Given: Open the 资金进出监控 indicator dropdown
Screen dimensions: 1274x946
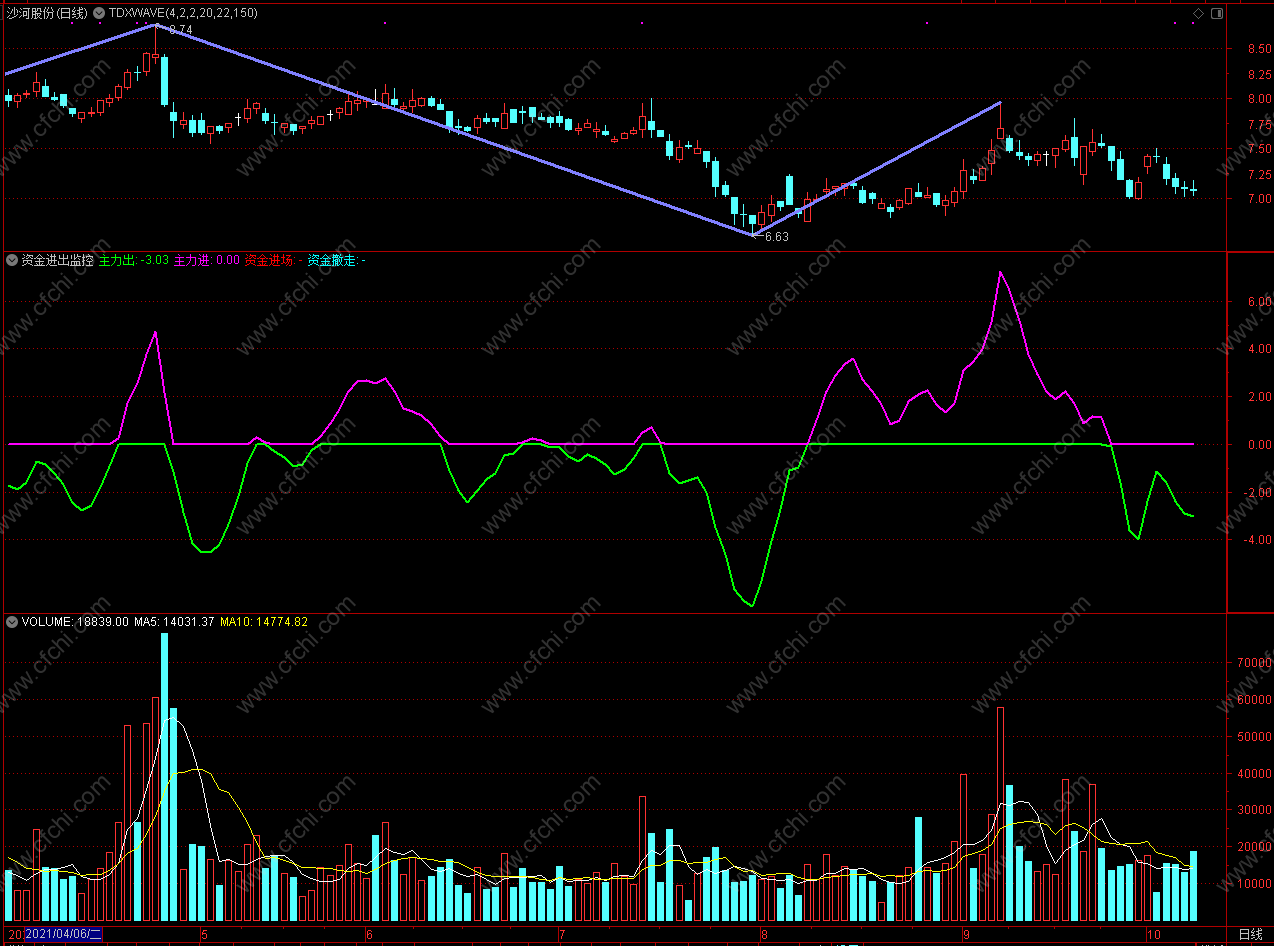Looking at the screenshot, I should click(12, 260).
